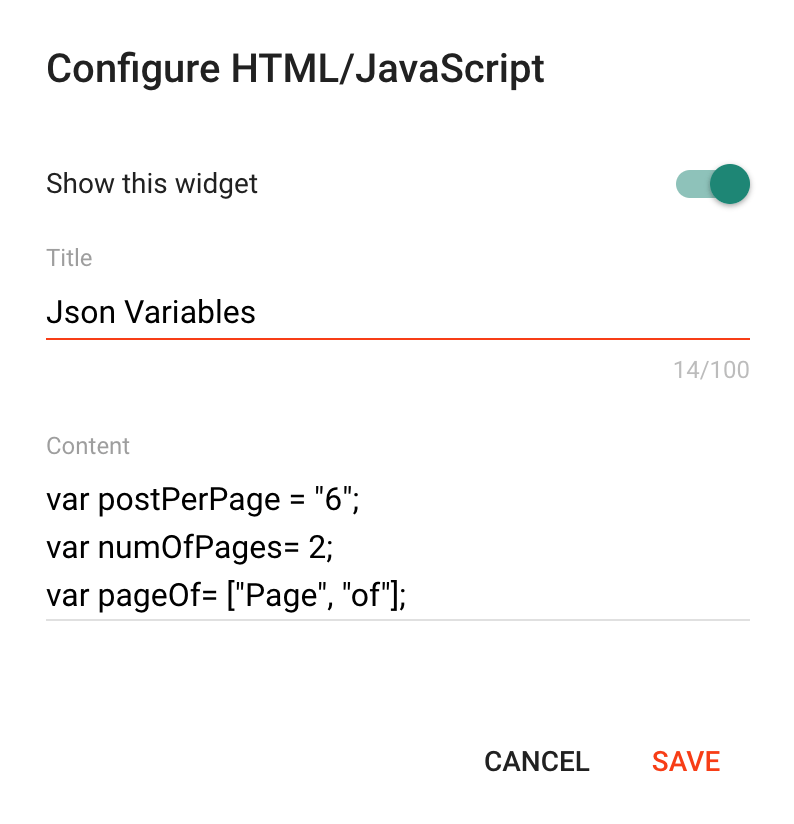The height and width of the screenshot is (824, 794).
Task: Toggle the Show this widget switch
Action: (713, 184)
